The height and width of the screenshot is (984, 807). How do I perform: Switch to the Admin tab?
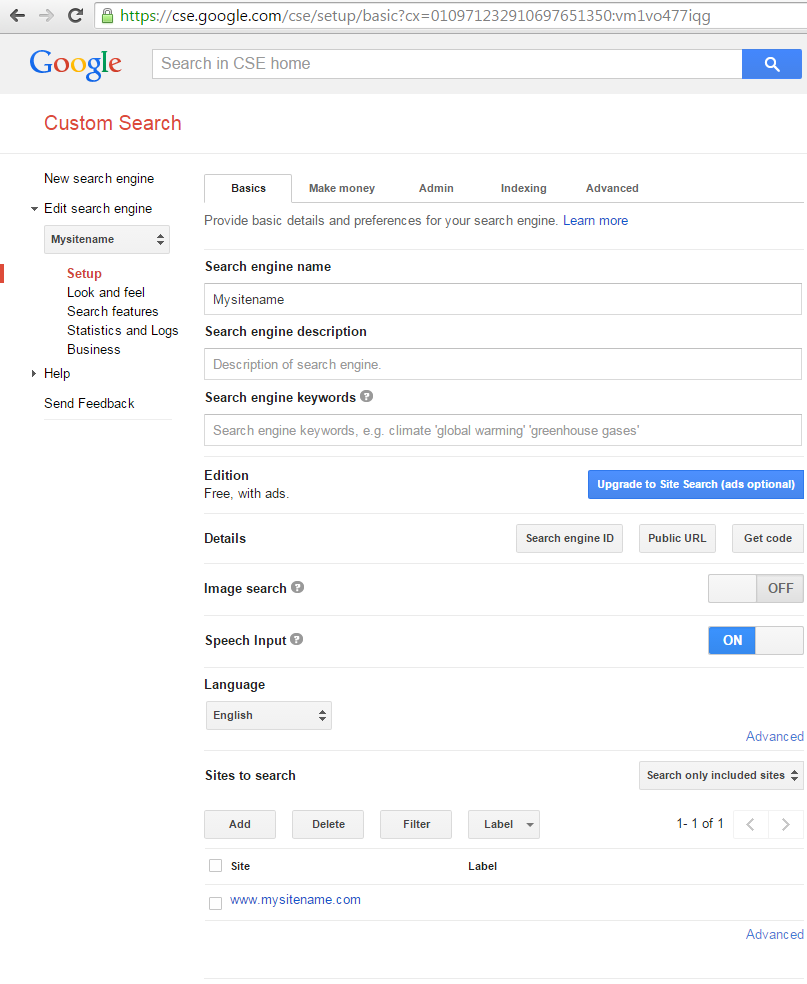436,188
